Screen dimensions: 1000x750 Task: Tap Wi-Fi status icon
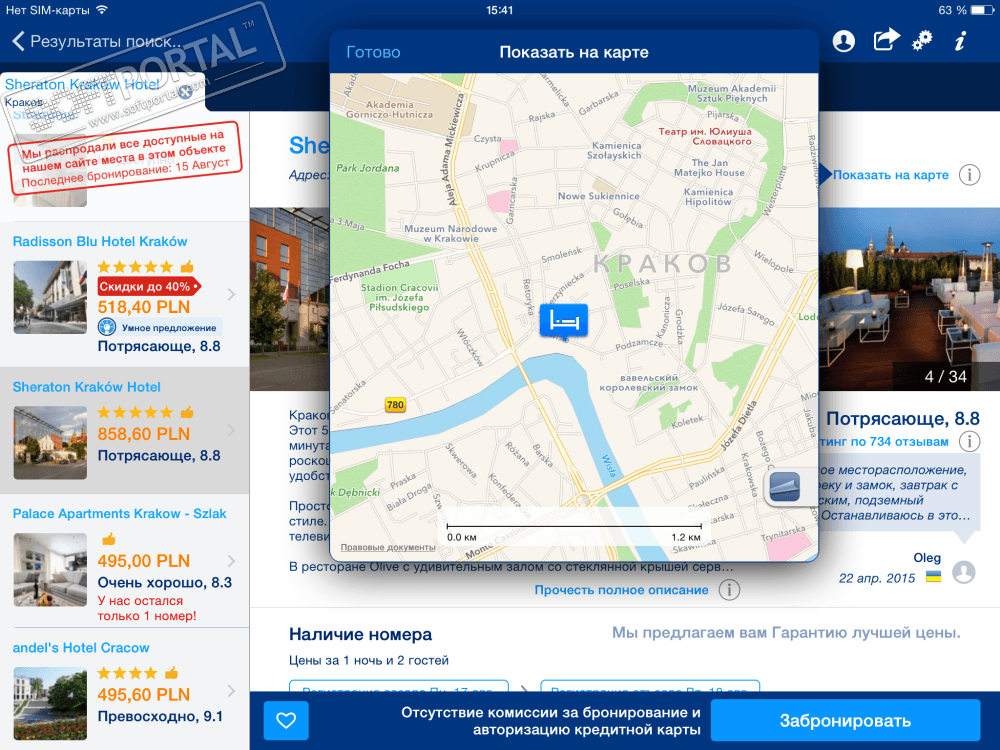tap(101, 10)
